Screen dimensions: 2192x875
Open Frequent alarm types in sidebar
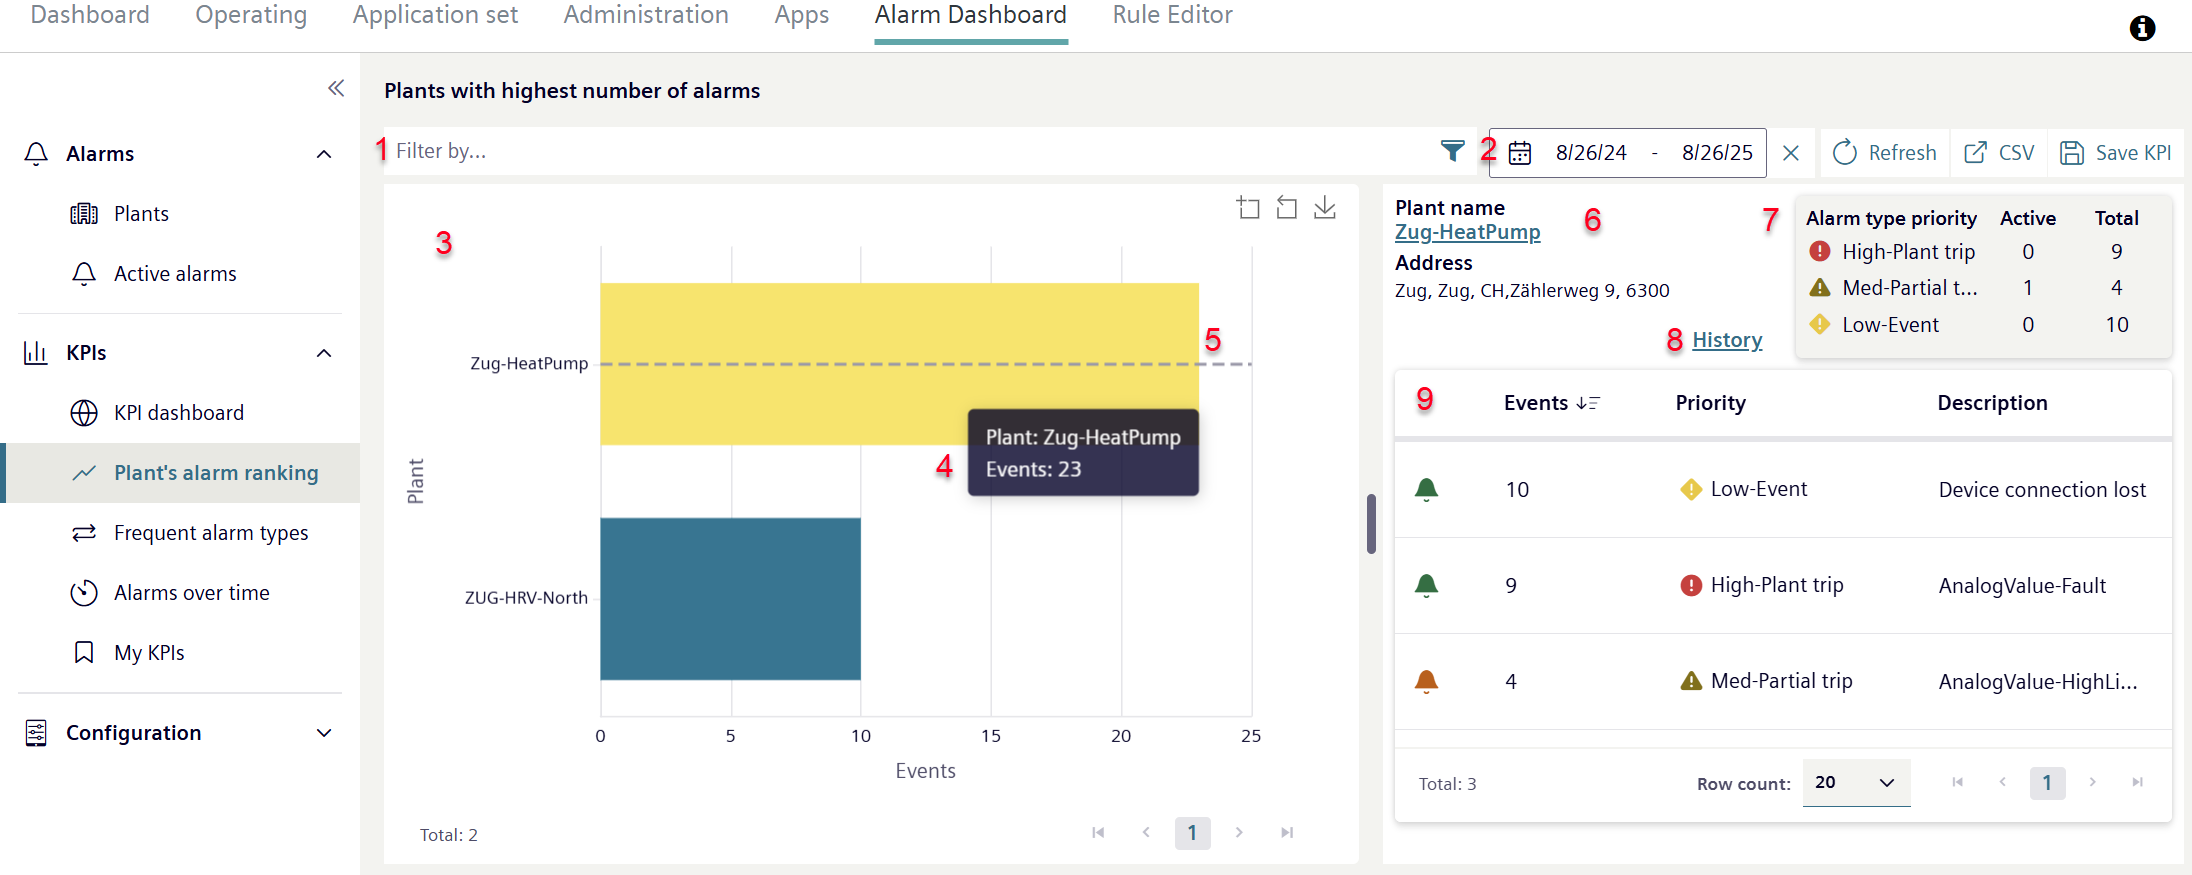pos(210,533)
